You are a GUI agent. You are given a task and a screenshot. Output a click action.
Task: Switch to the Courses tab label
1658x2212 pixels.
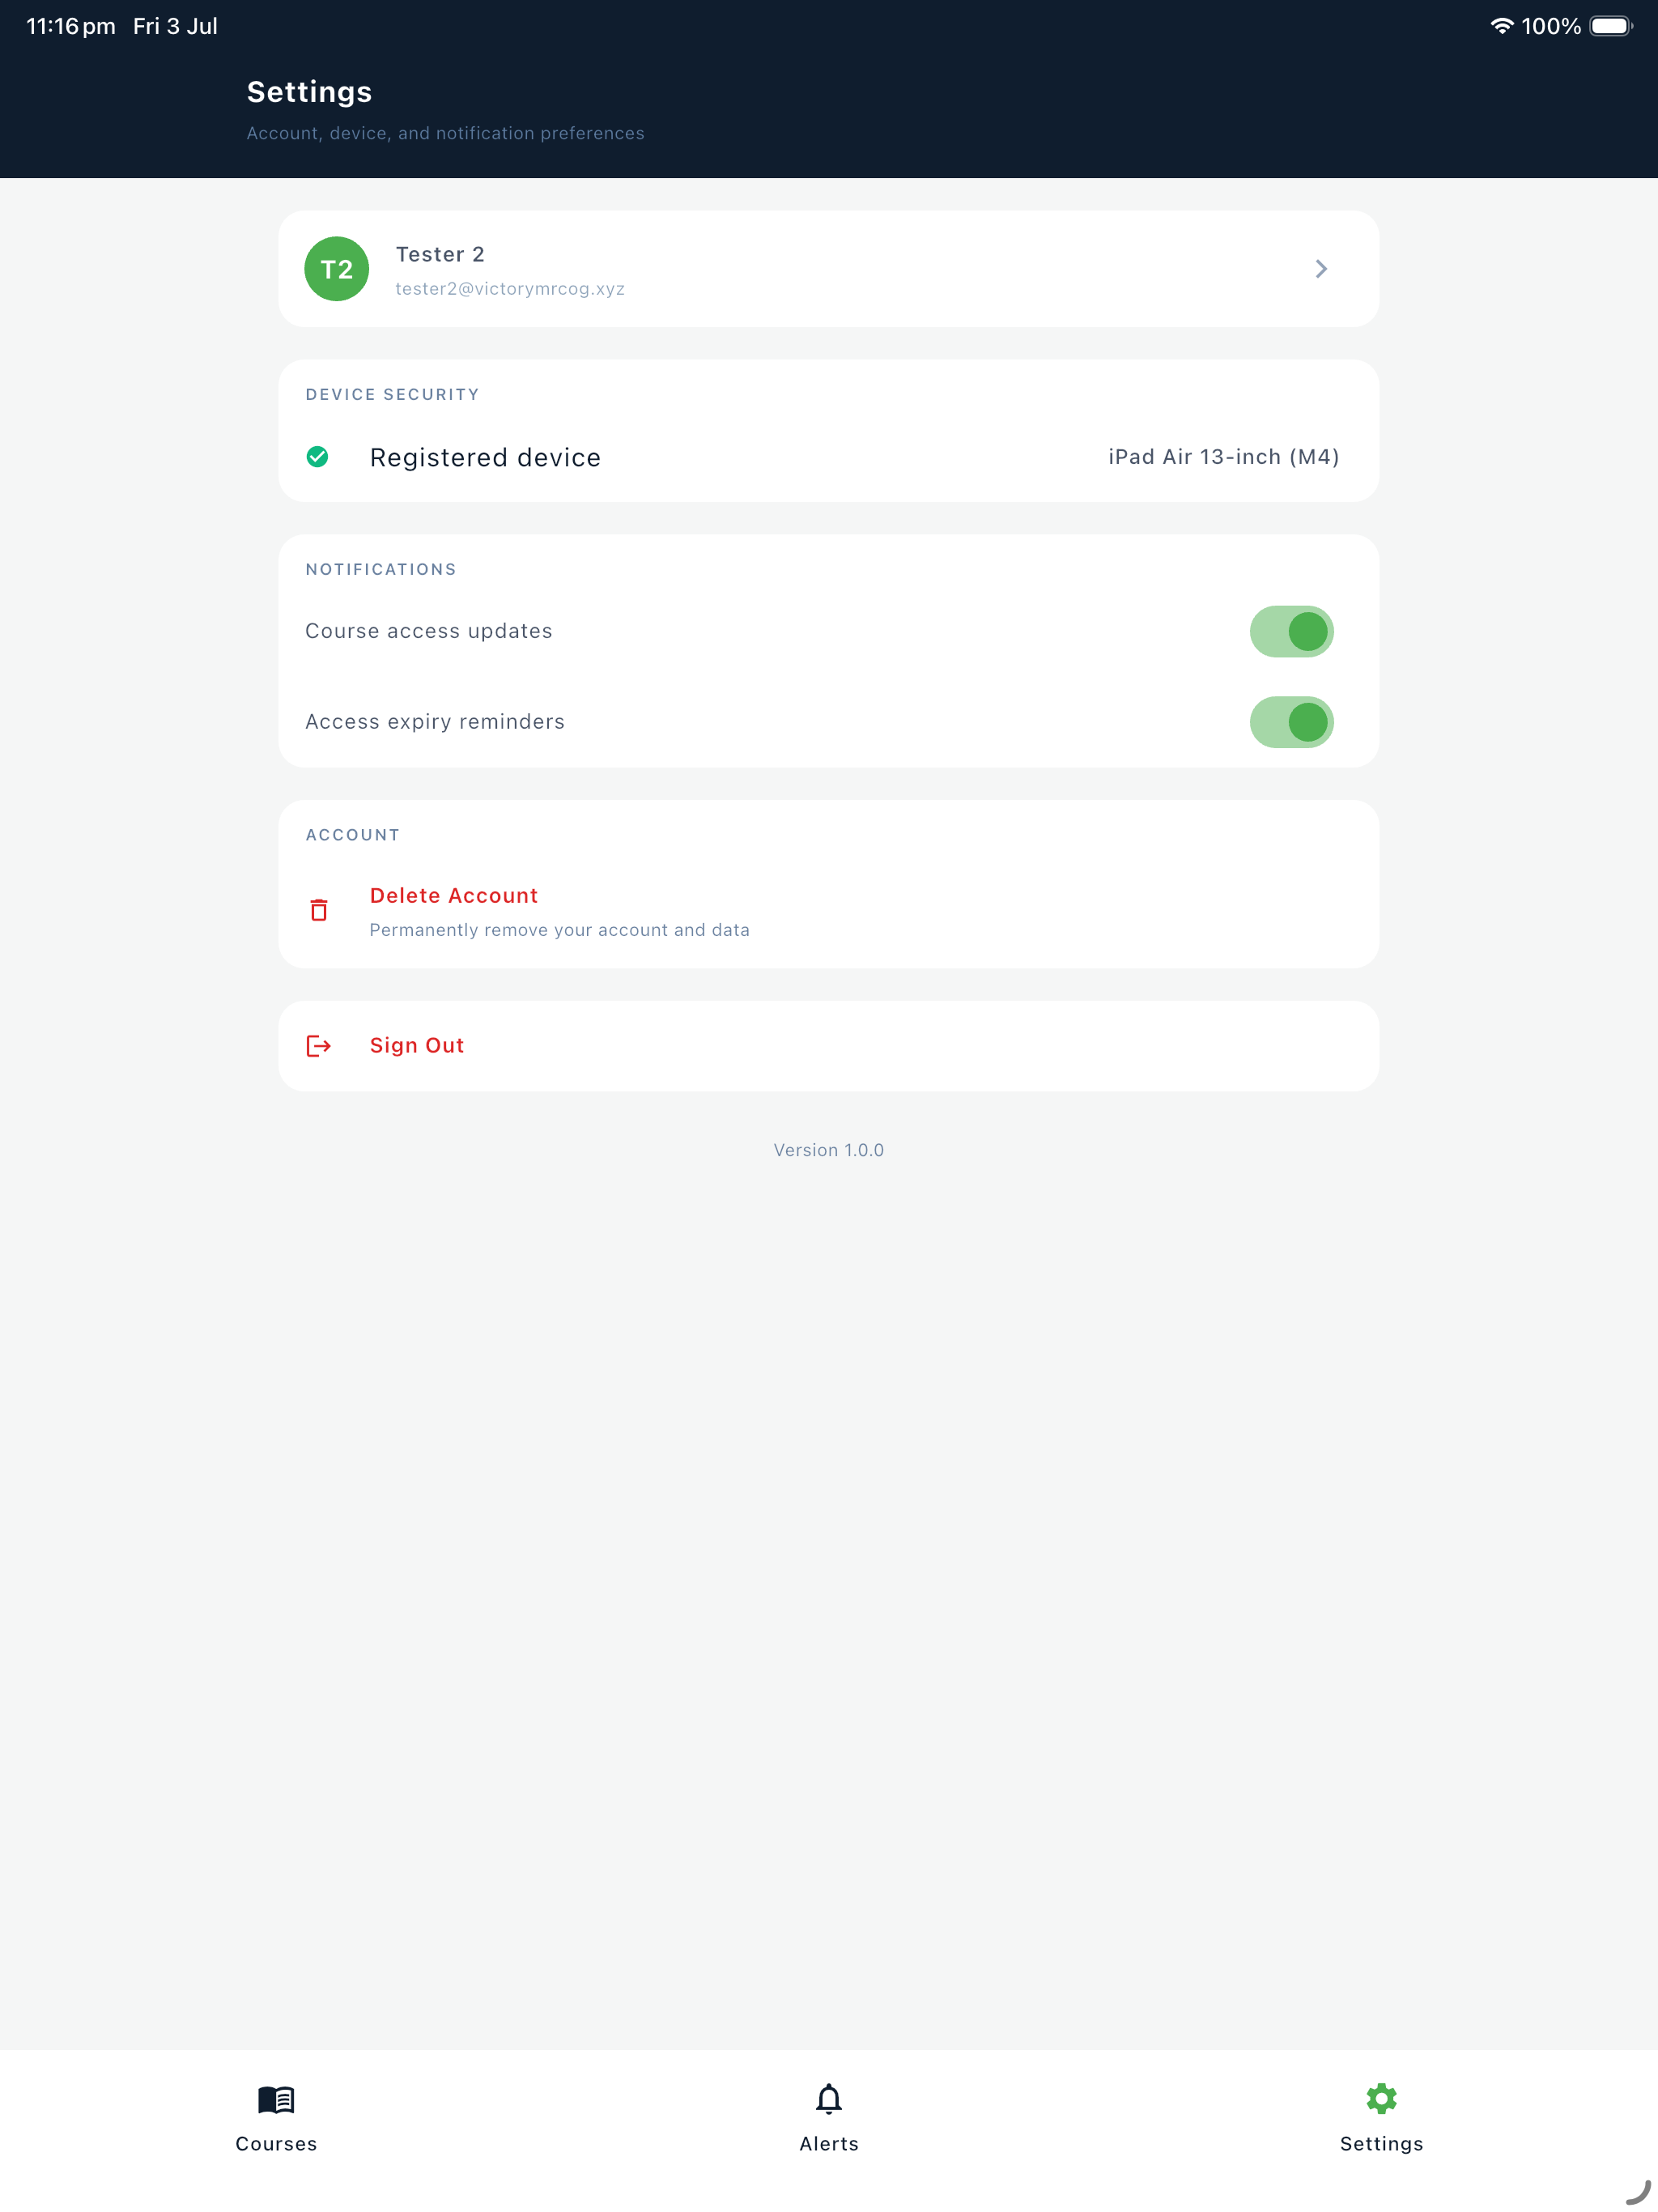276,2144
